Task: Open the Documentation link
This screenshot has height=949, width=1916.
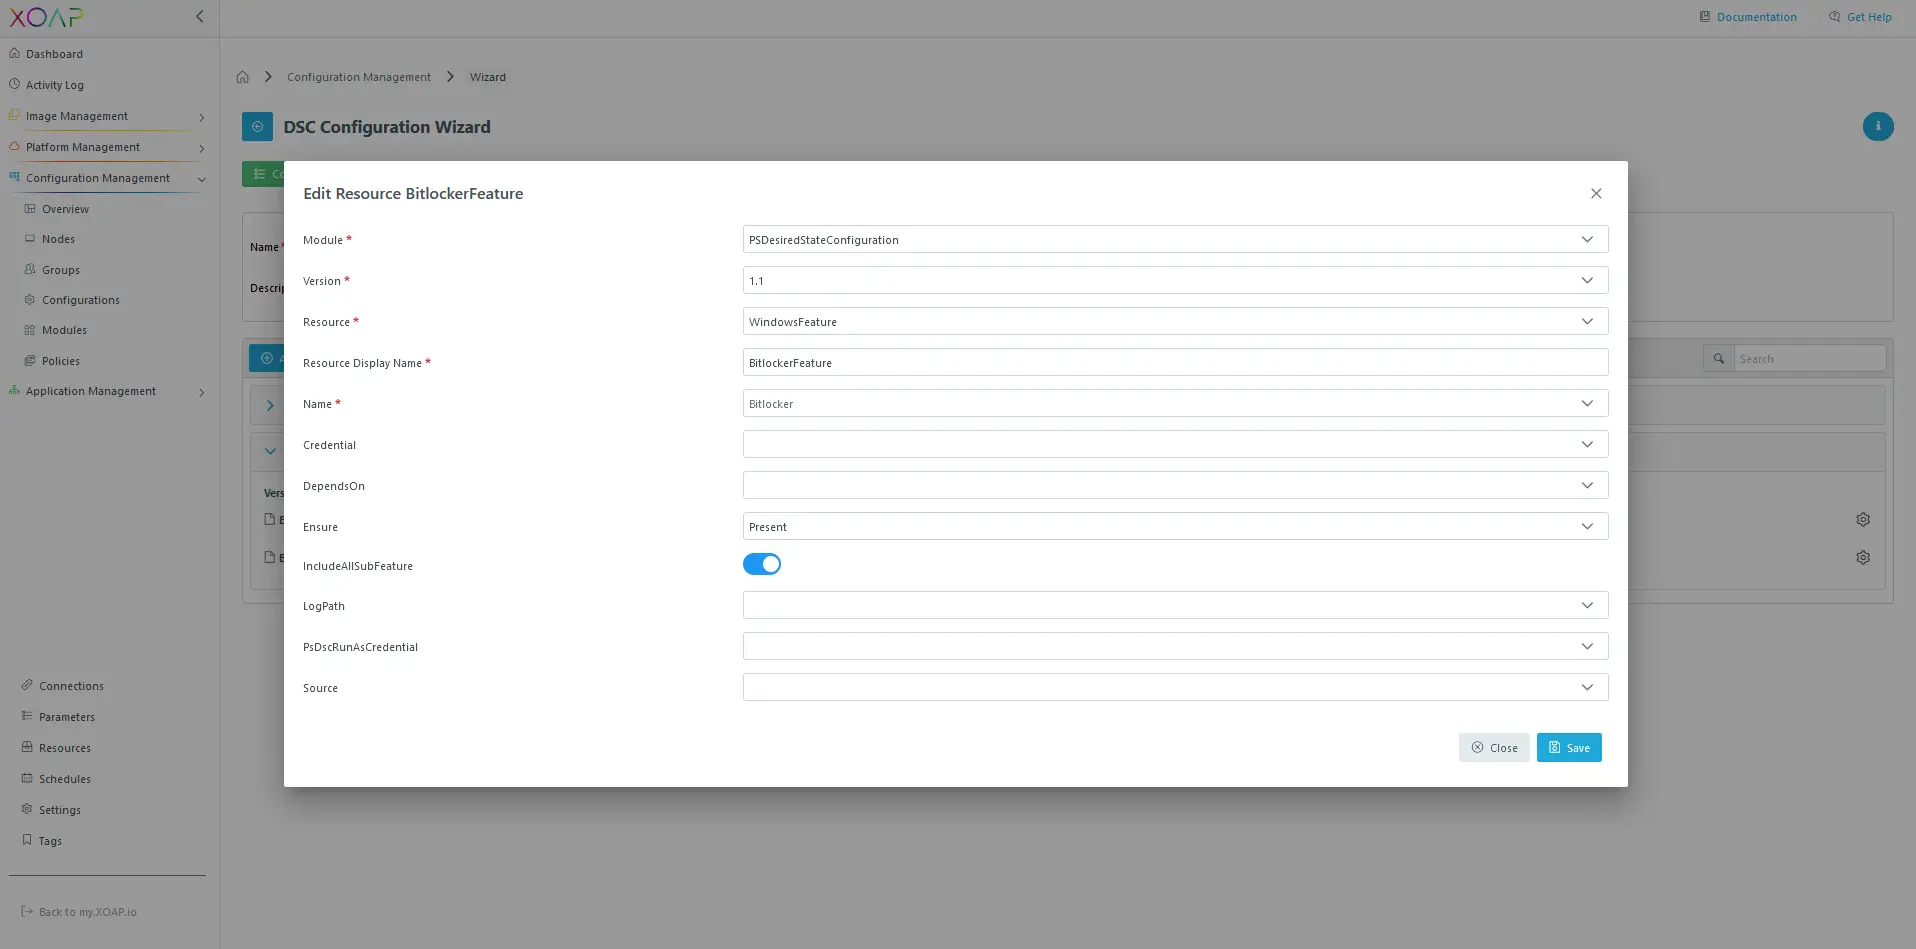Action: coord(1748,17)
